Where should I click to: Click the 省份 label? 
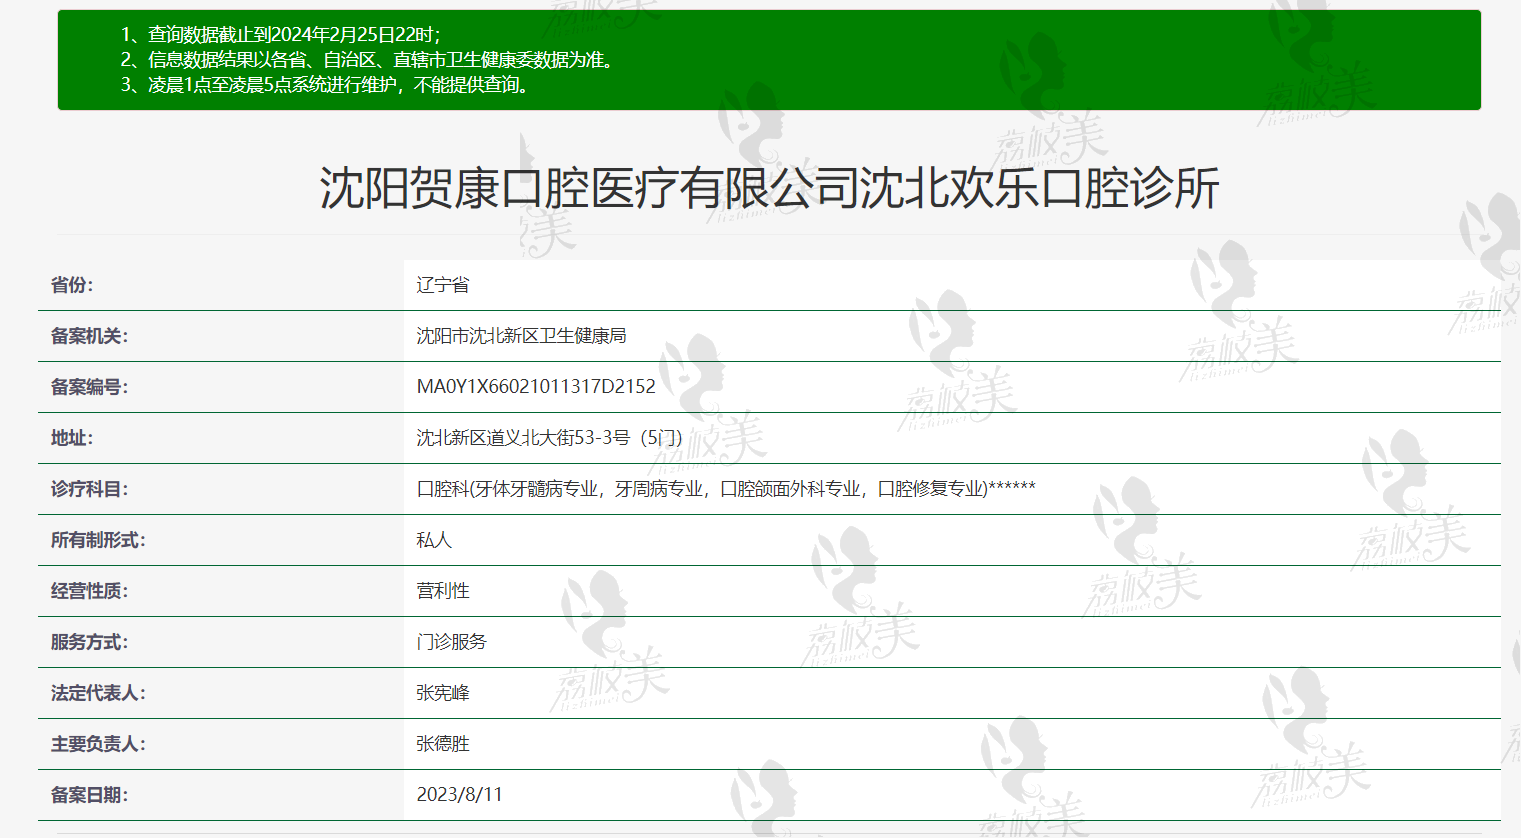[x=72, y=285]
